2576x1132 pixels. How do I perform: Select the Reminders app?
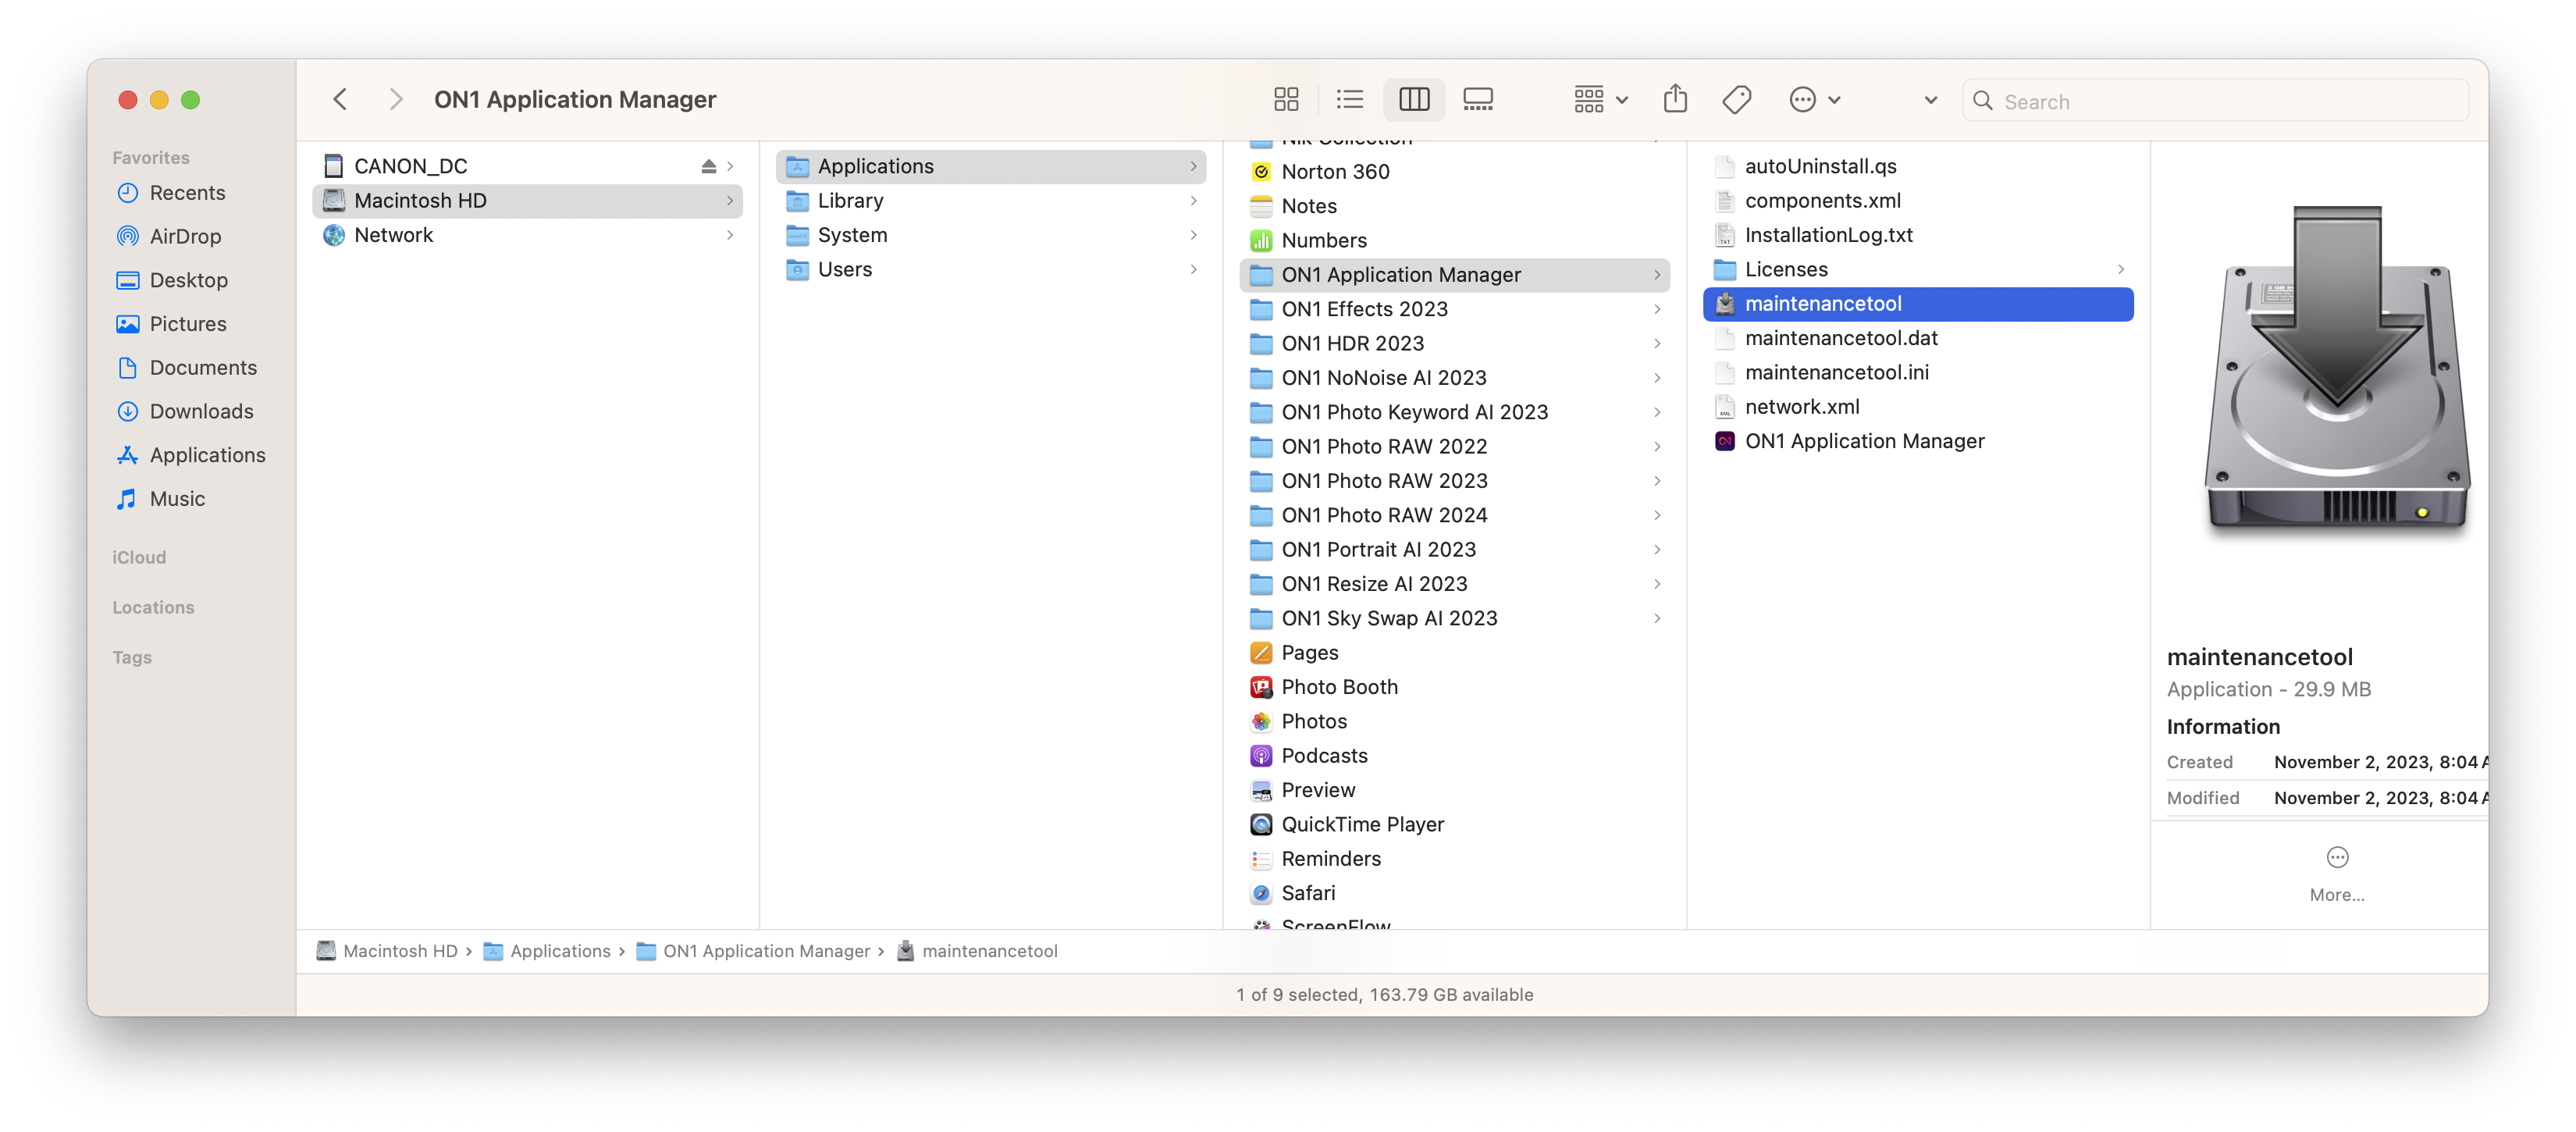pyautogui.click(x=1455, y=859)
